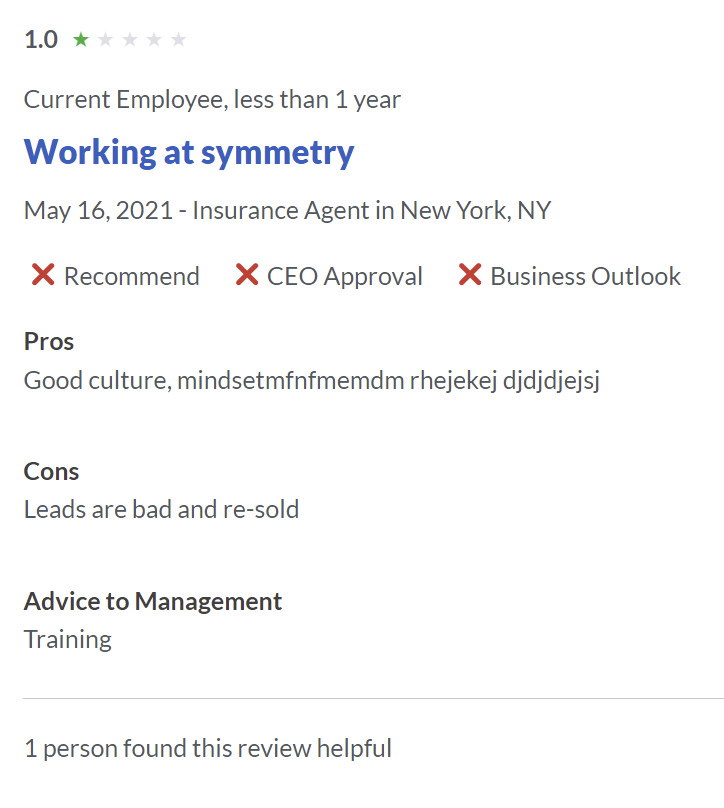Open the 'Working at symmetry' review title
Image resolution: width=724 pixels, height=808 pixels.
189,153
